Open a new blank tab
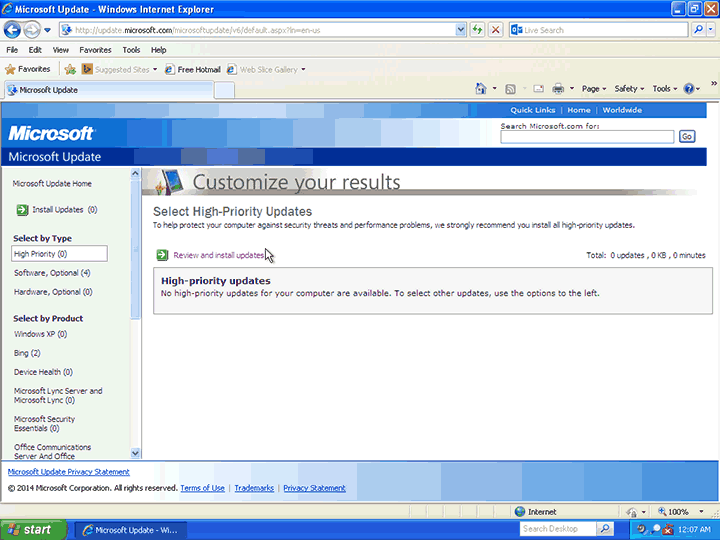The width and height of the screenshot is (720, 540). click(x=225, y=90)
